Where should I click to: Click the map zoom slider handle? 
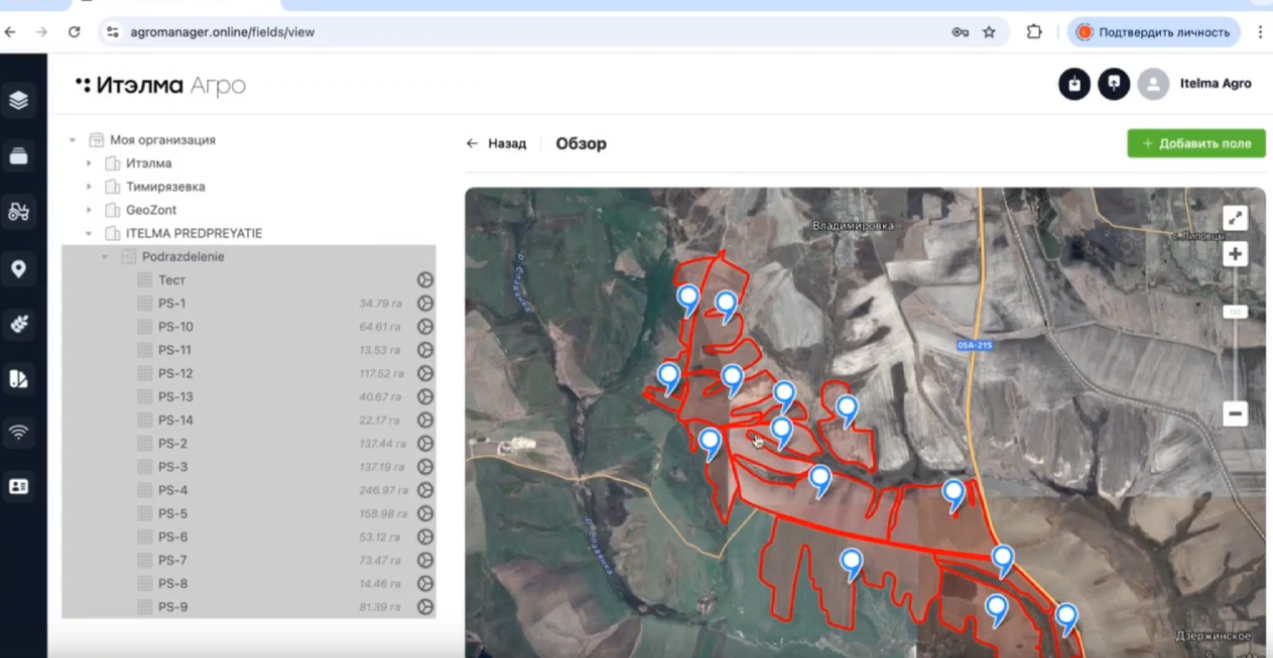coord(1235,312)
